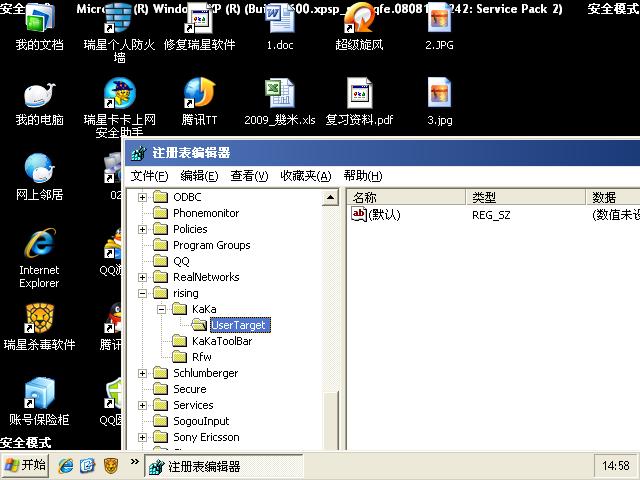Image resolution: width=640 pixels, height=480 pixels.
Task: Open the 查看(V) menu
Action: 249,176
